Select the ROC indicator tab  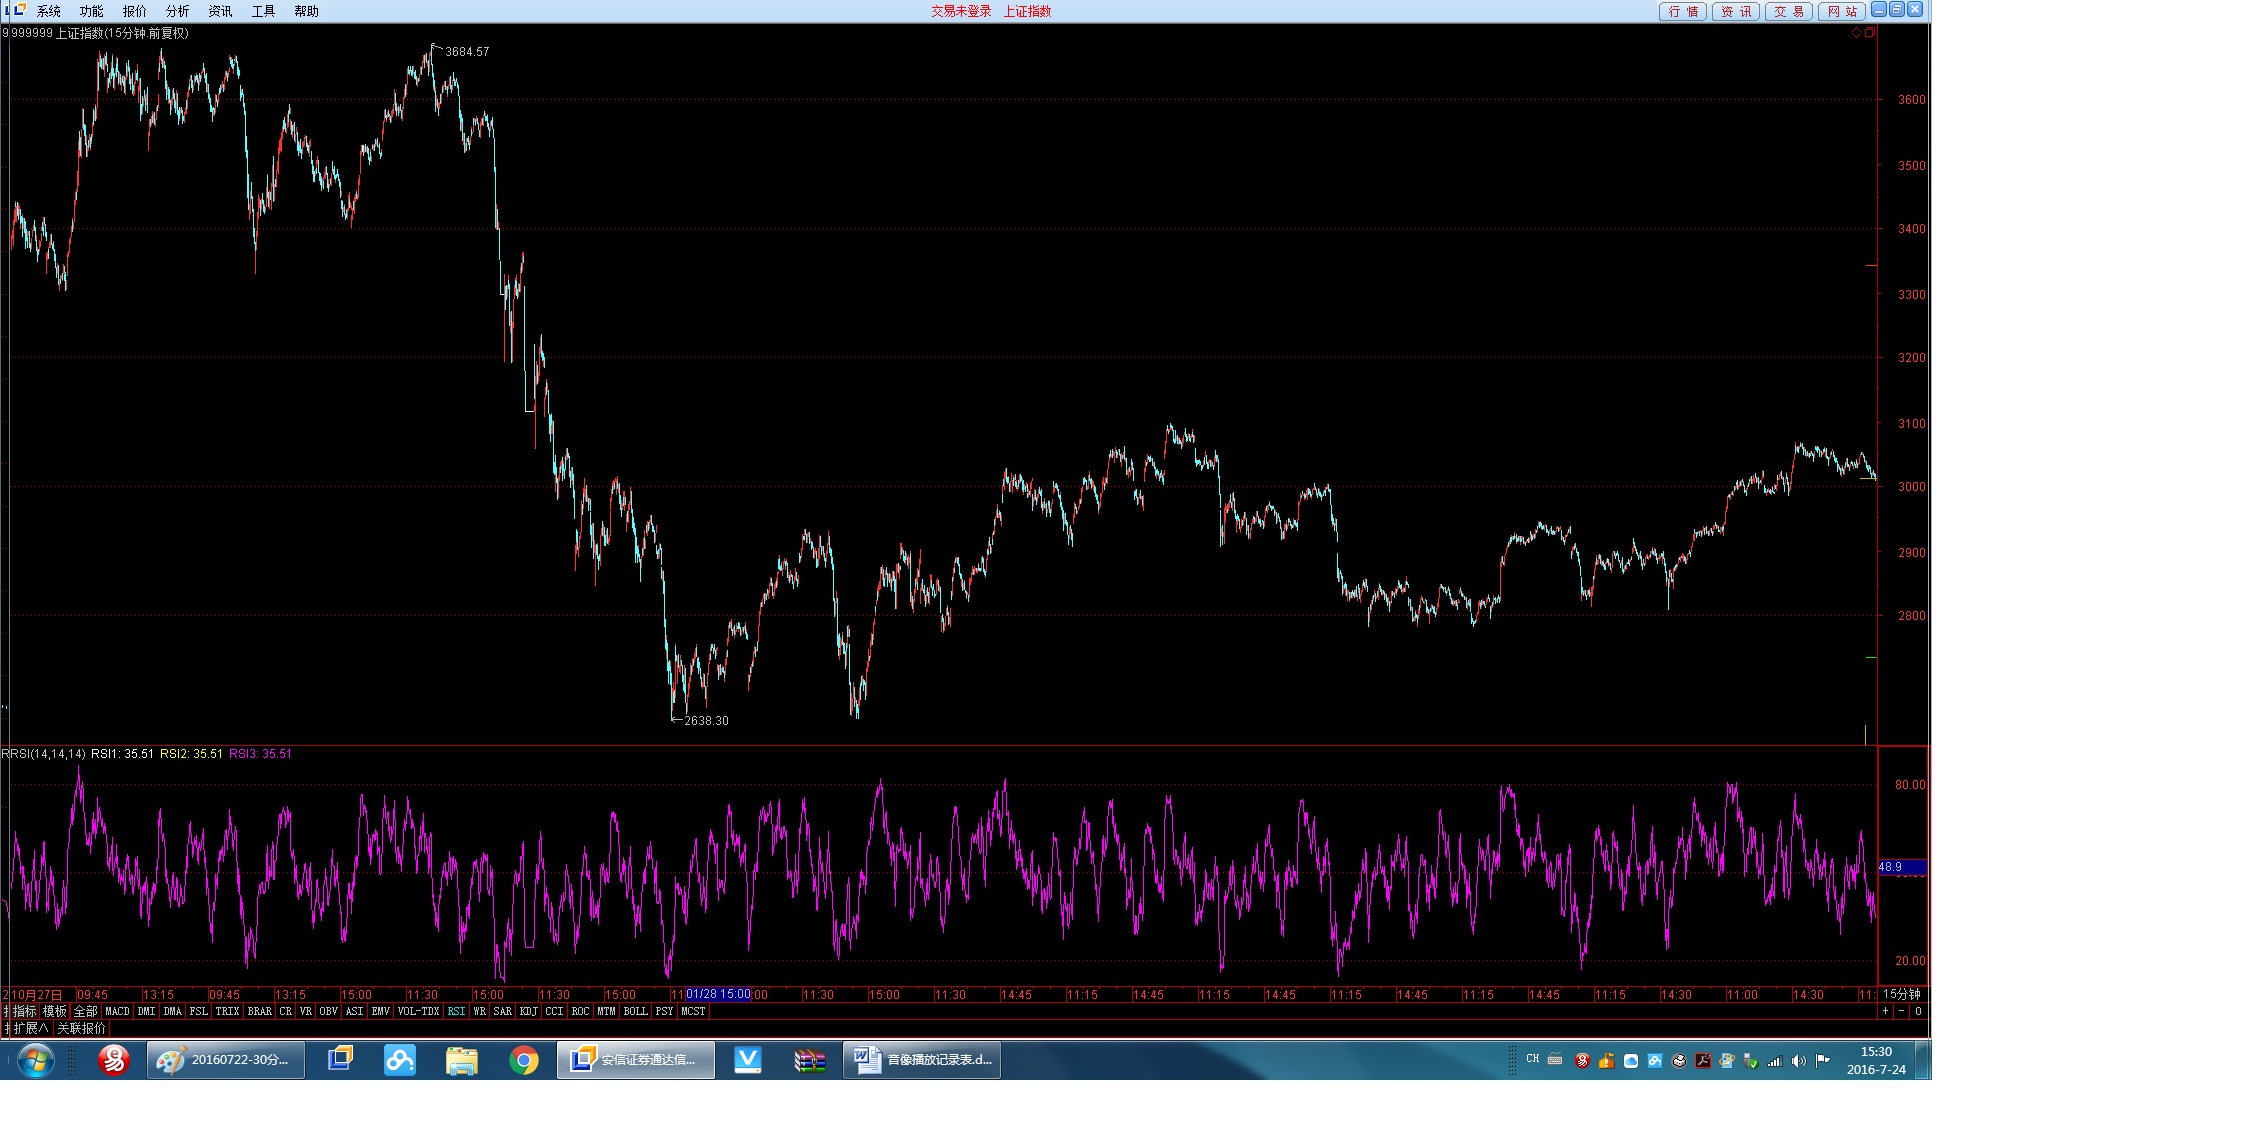click(x=580, y=1011)
